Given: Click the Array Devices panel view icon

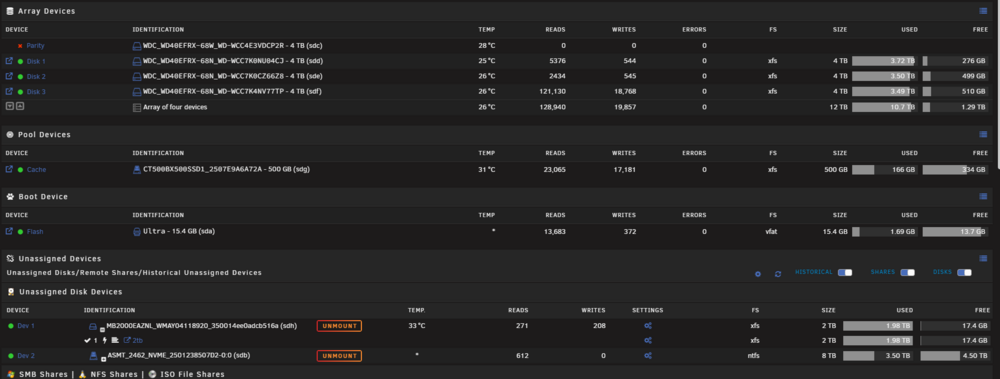Looking at the screenshot, I should tap(983, 11).
